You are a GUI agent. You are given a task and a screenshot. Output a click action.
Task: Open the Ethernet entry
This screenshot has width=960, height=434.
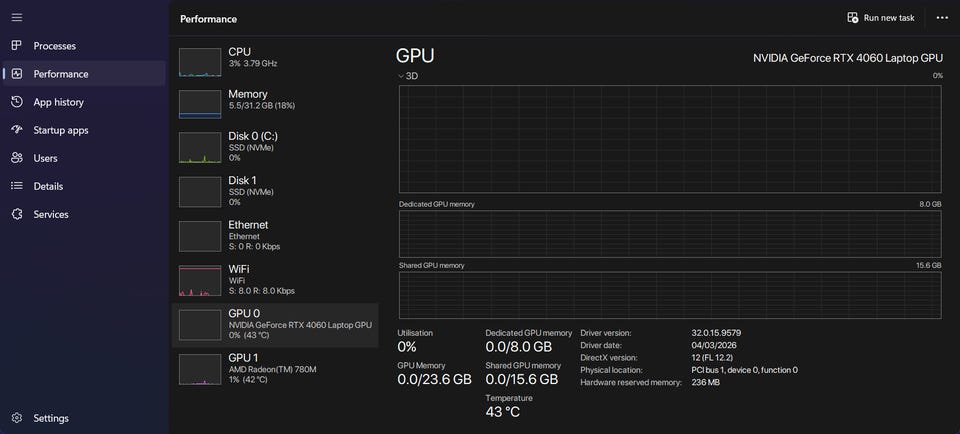[x=275, y=235]
